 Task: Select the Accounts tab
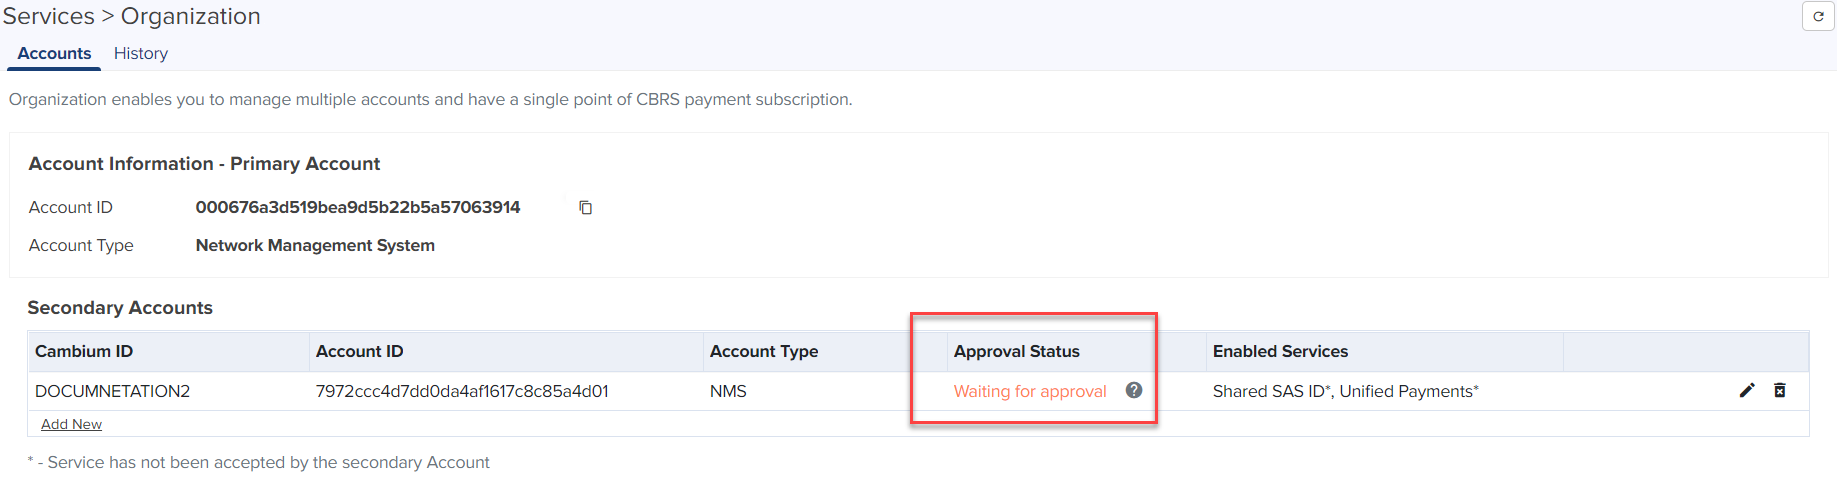54,54
